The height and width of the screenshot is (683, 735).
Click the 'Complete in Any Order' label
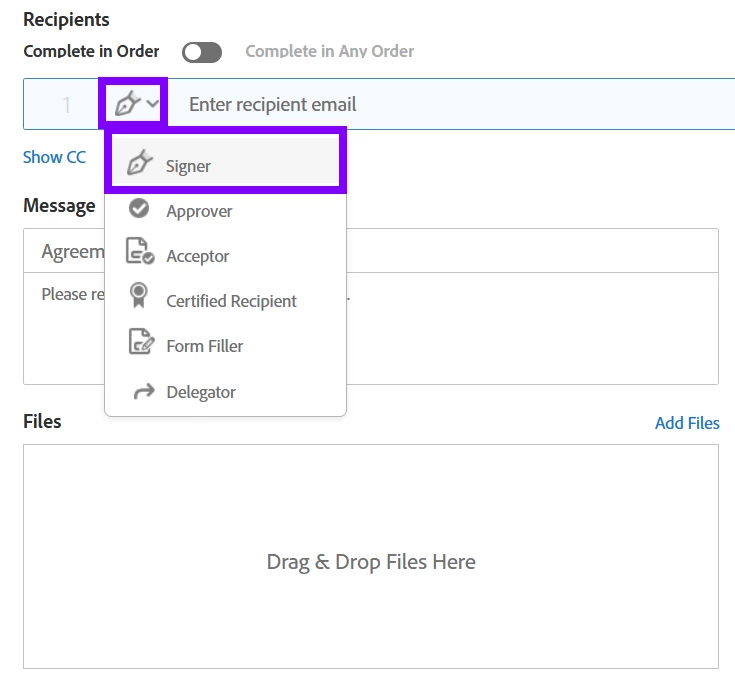(x=330, y=51)
